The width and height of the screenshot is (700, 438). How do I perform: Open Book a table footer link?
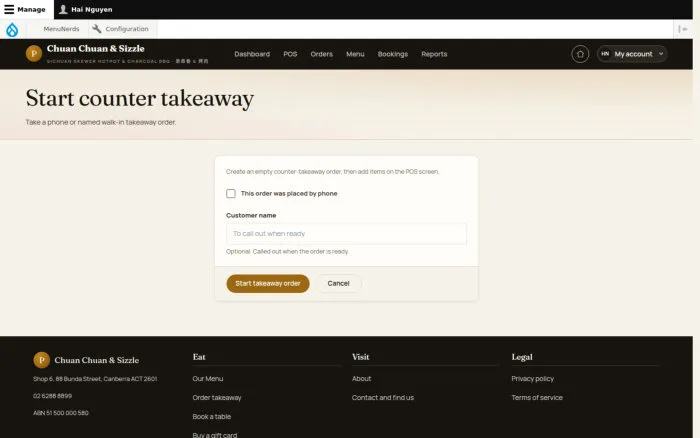pyautogui.click(x=212, y=417)
